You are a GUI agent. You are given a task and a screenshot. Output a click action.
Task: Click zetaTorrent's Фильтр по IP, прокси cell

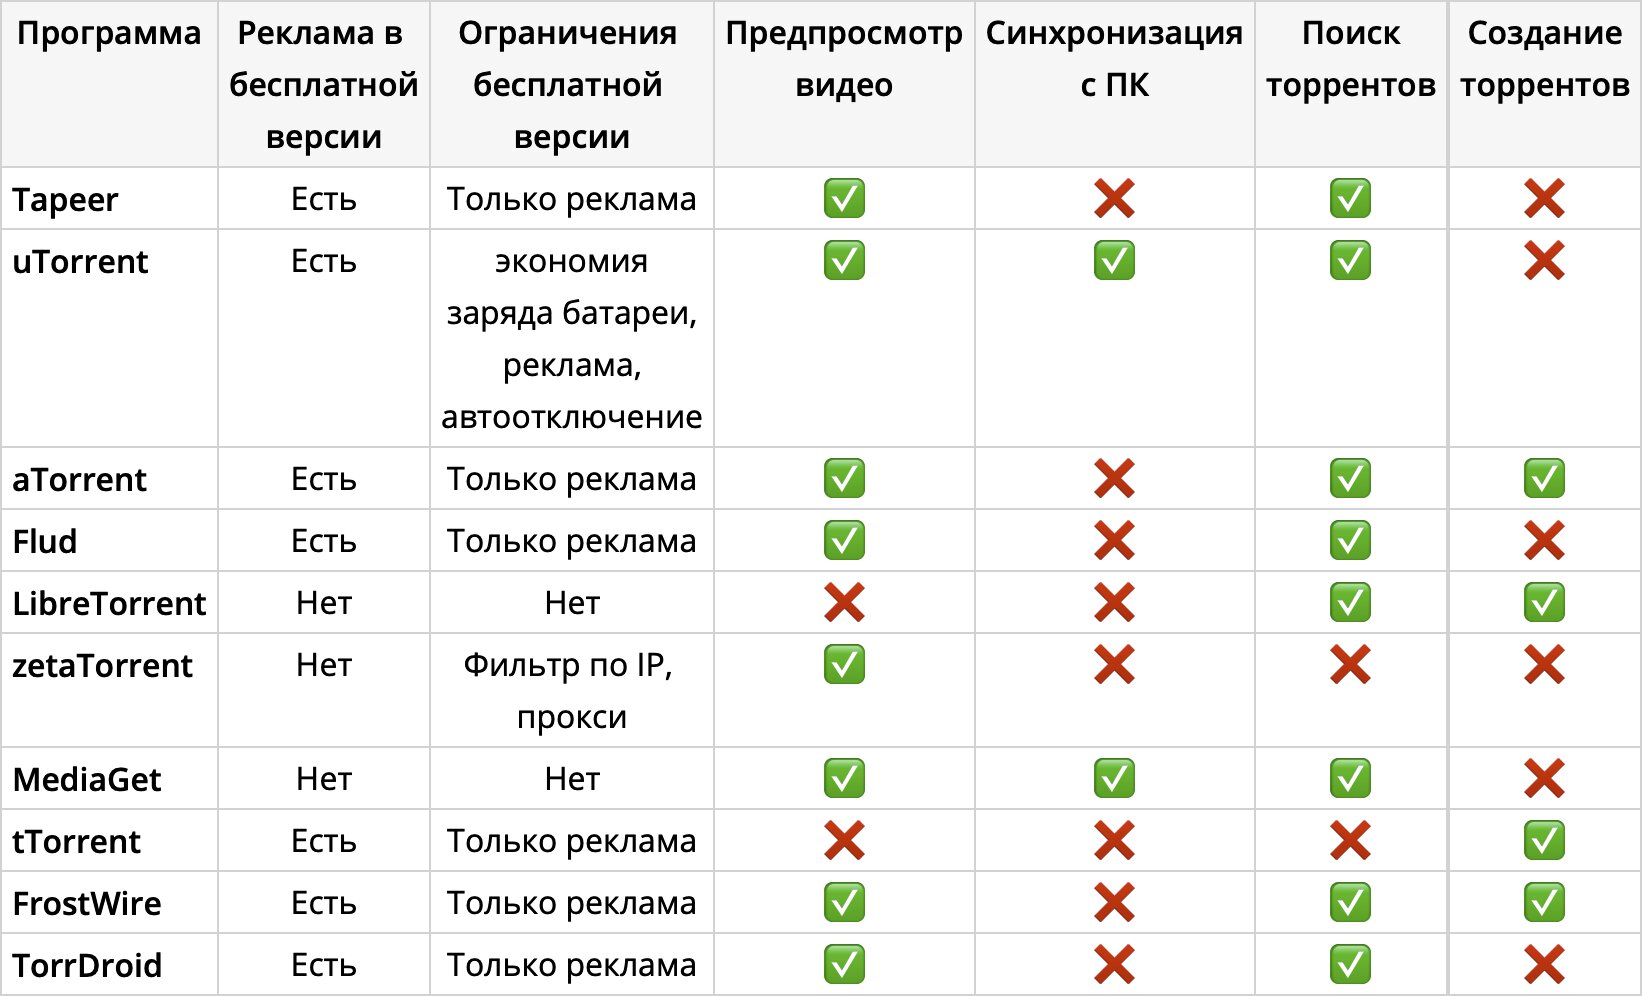[x=571, y=691]
